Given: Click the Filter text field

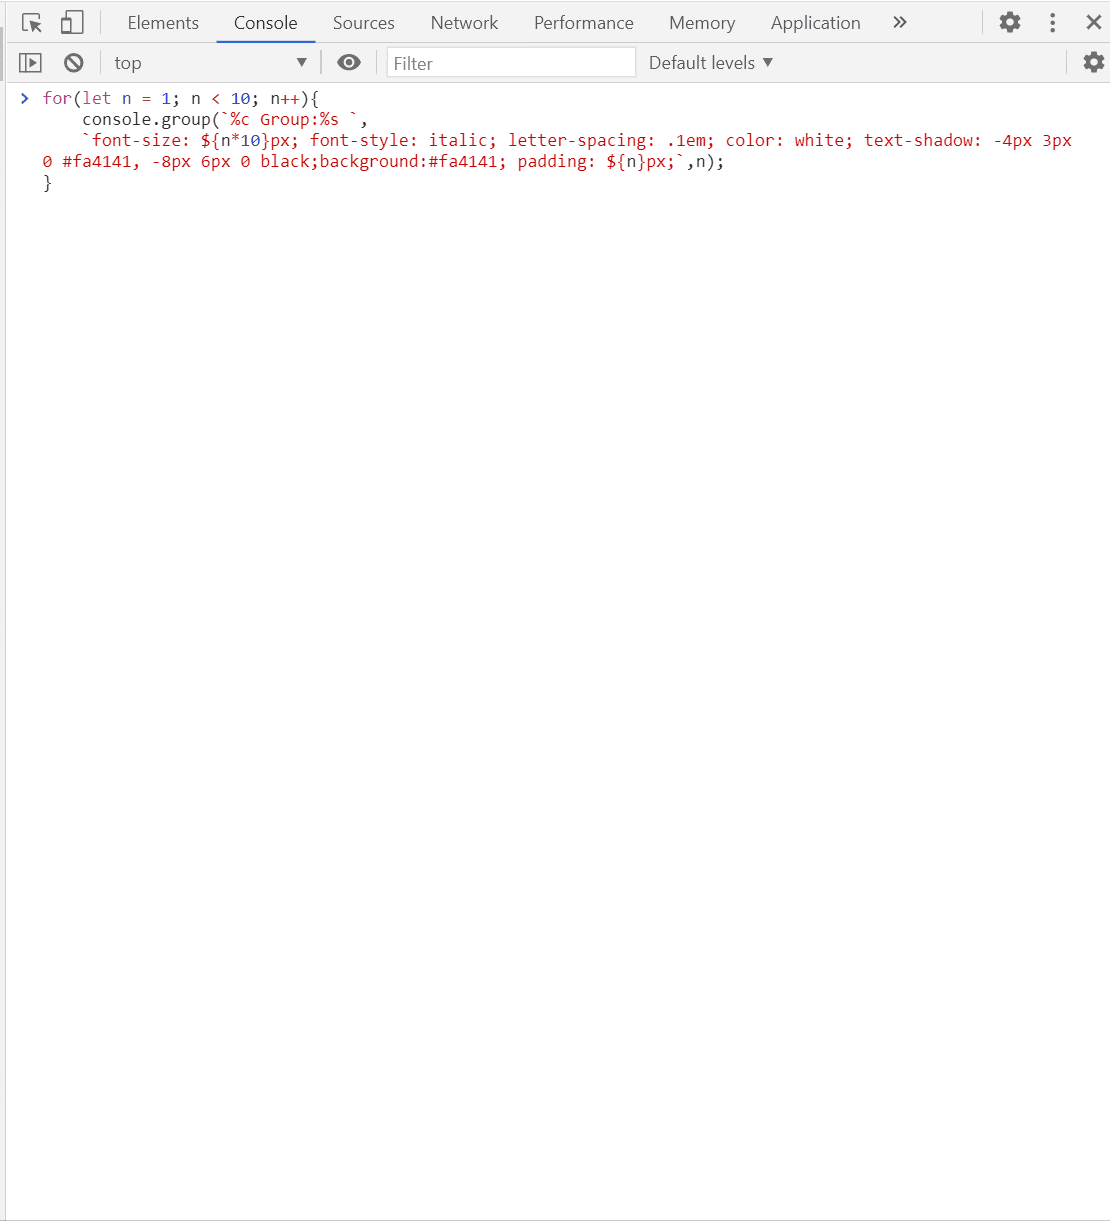Looking at the screenshot, I should 511,62.
